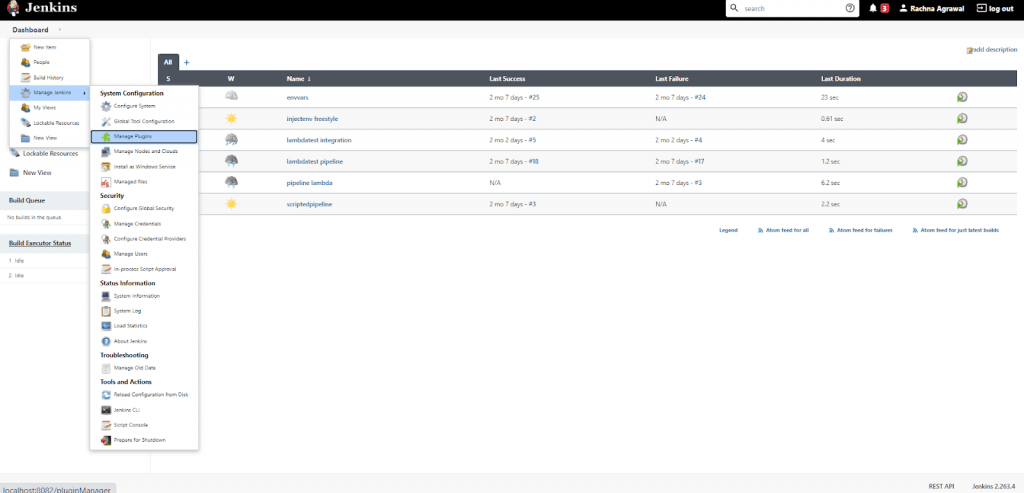Schedule a build for envvars job icon
The image size is (1024, 493).
(962, 97)
